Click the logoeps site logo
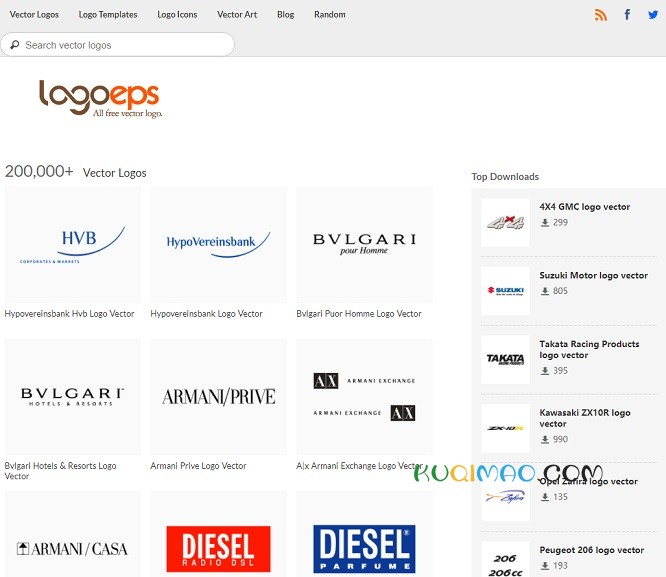Viewport: 666px width, 577px height. 100,99
